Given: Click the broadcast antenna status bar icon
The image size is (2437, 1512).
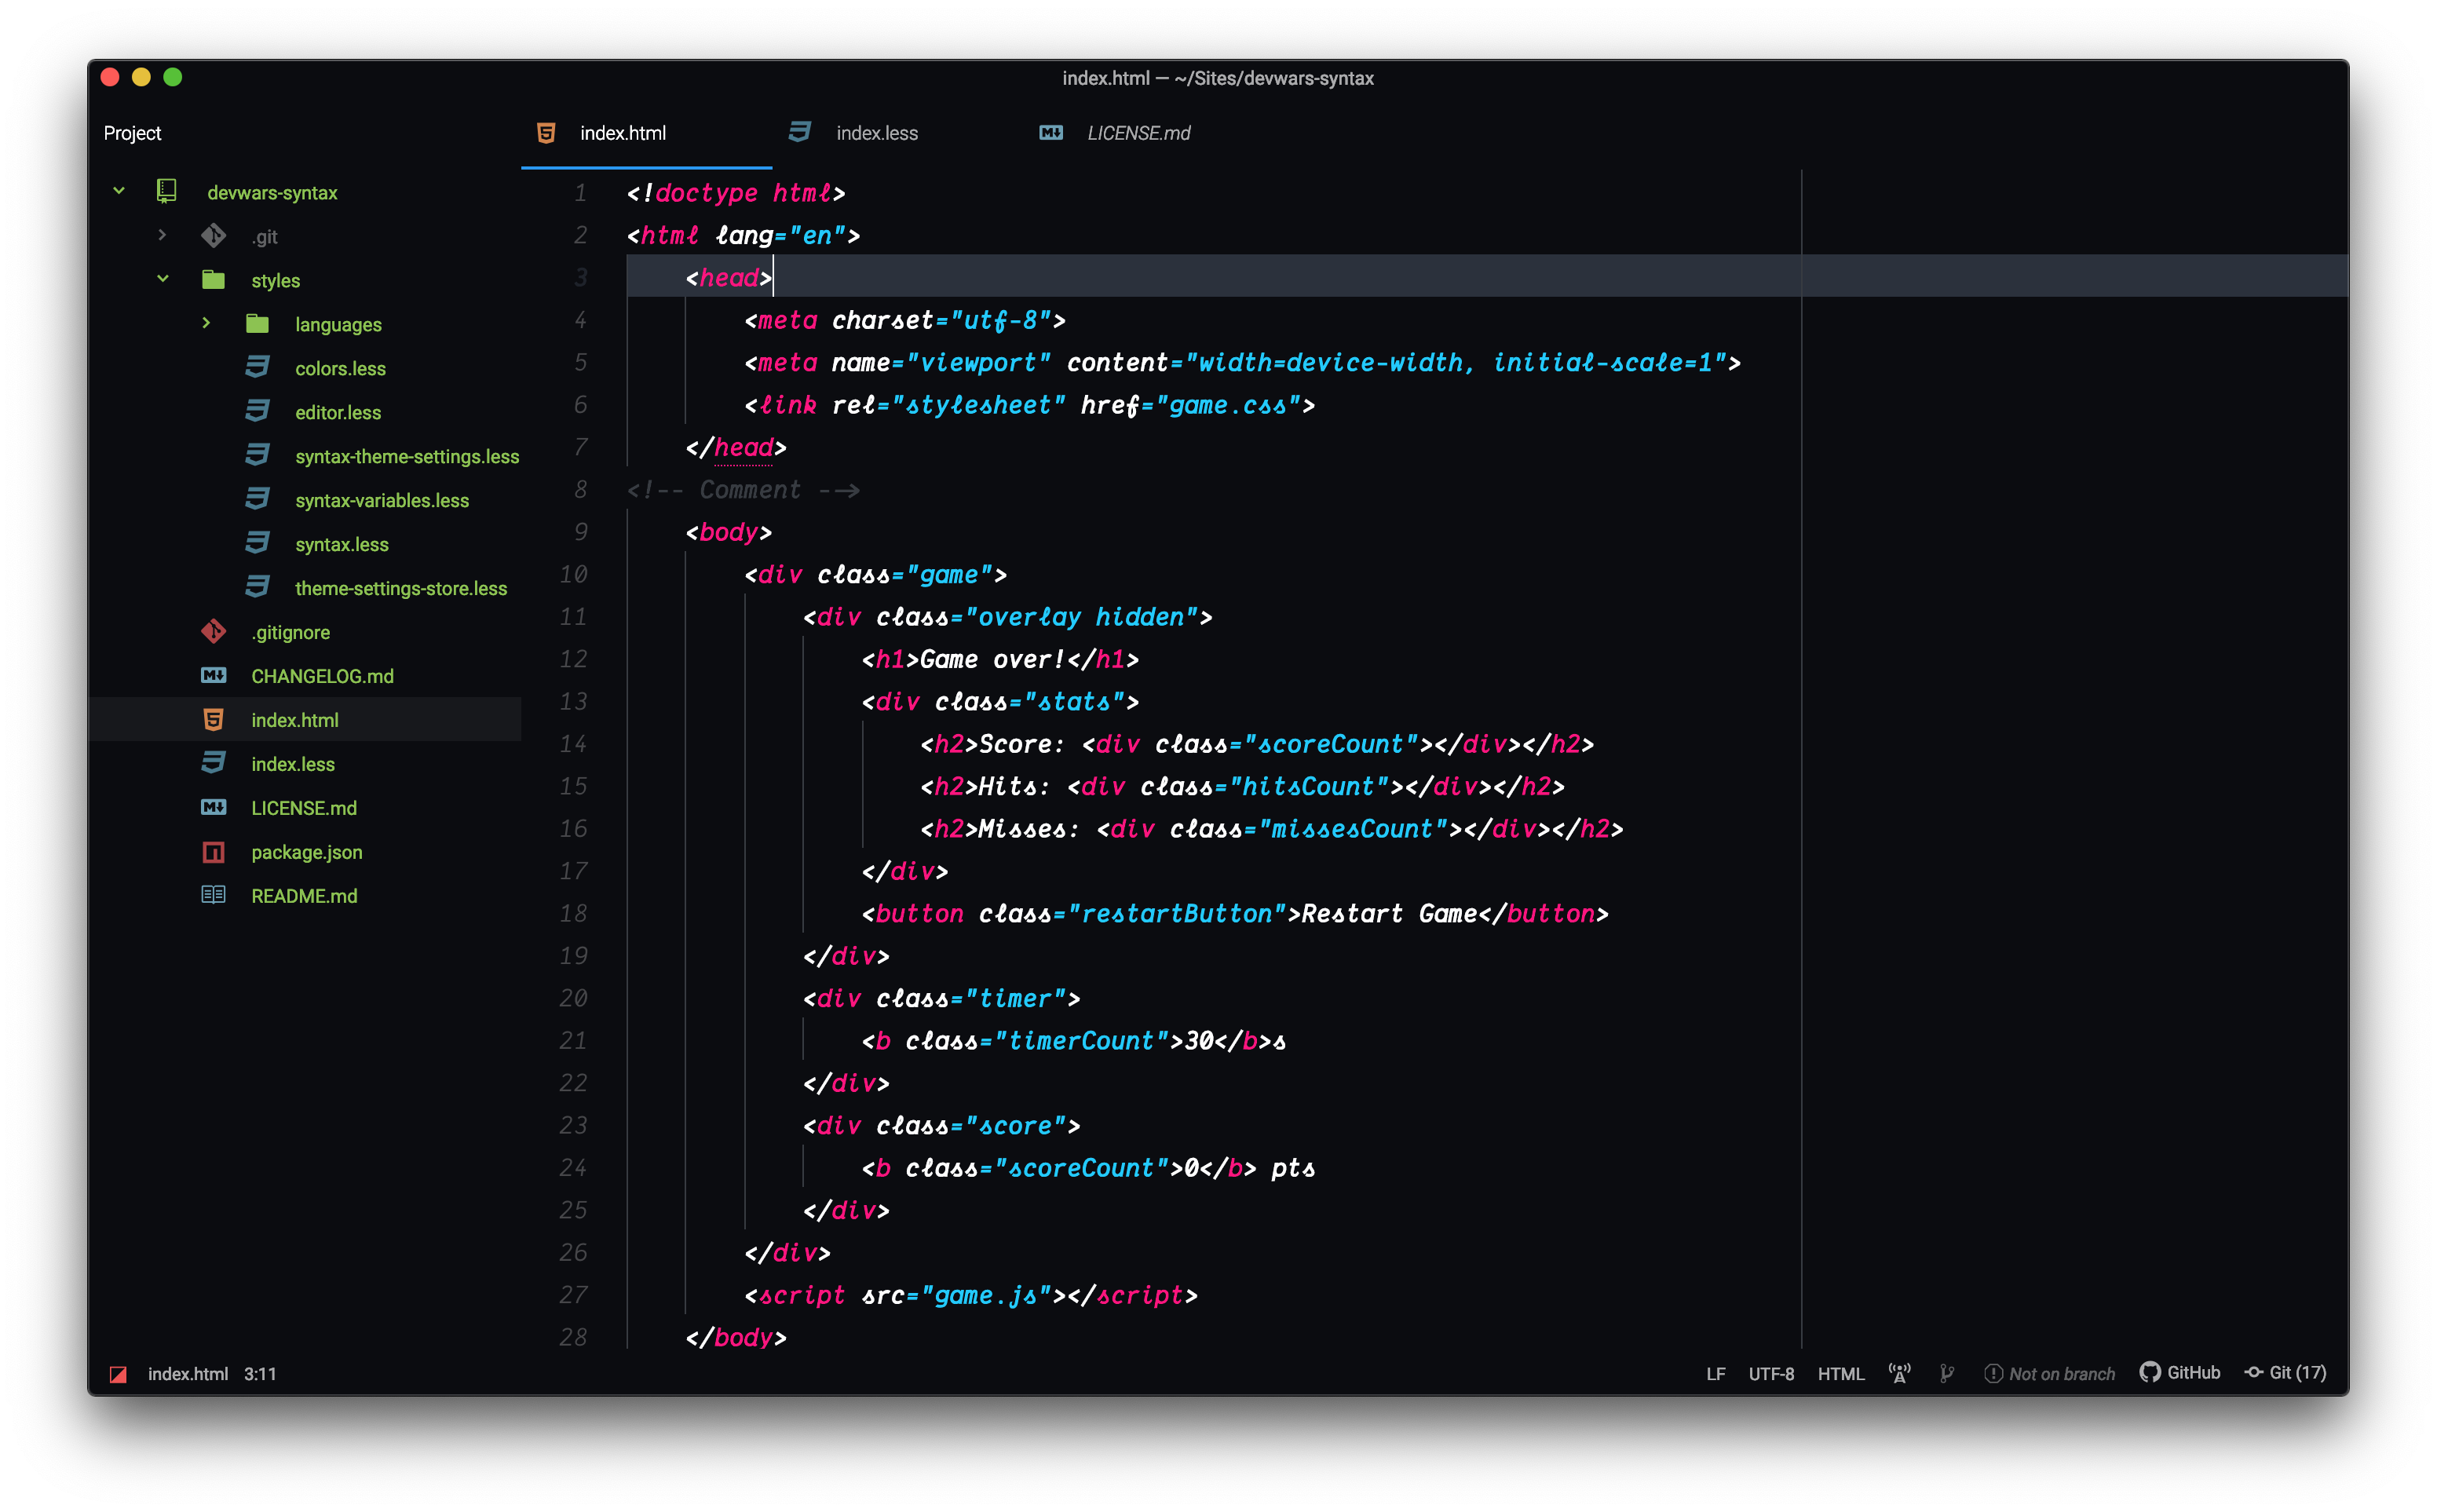Looking at the screenshot, I should tap(1899, 1373).
